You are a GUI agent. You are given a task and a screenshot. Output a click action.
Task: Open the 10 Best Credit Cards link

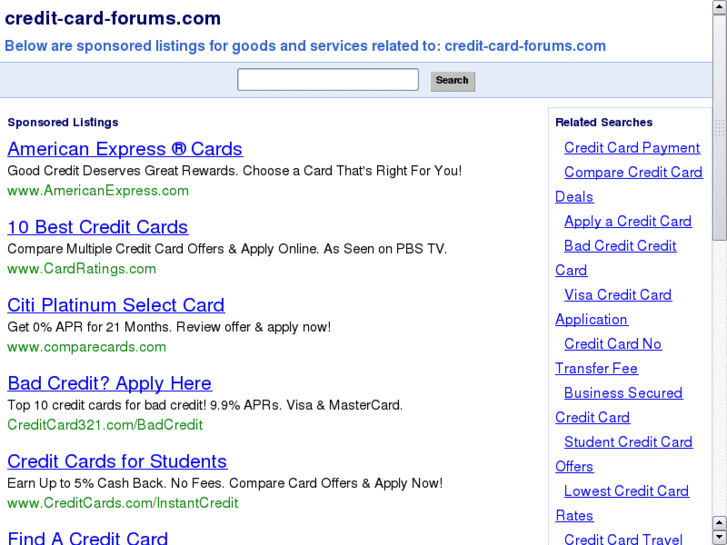click(x=97, y=227)
